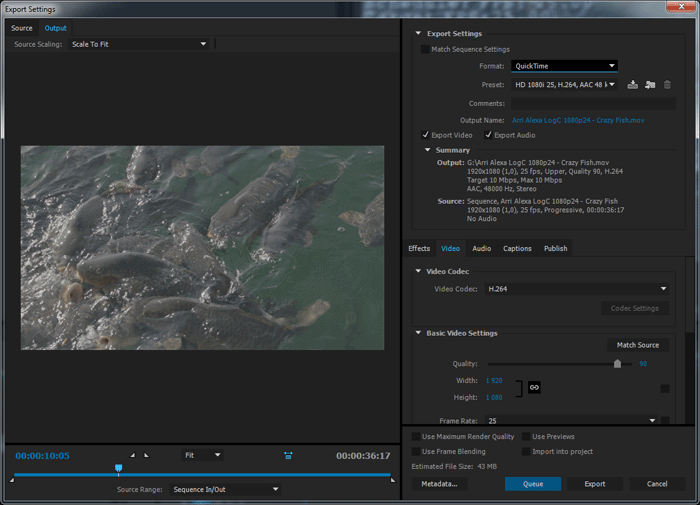Open the Effects tab
700x505 pixels.
tap(419, 248)
